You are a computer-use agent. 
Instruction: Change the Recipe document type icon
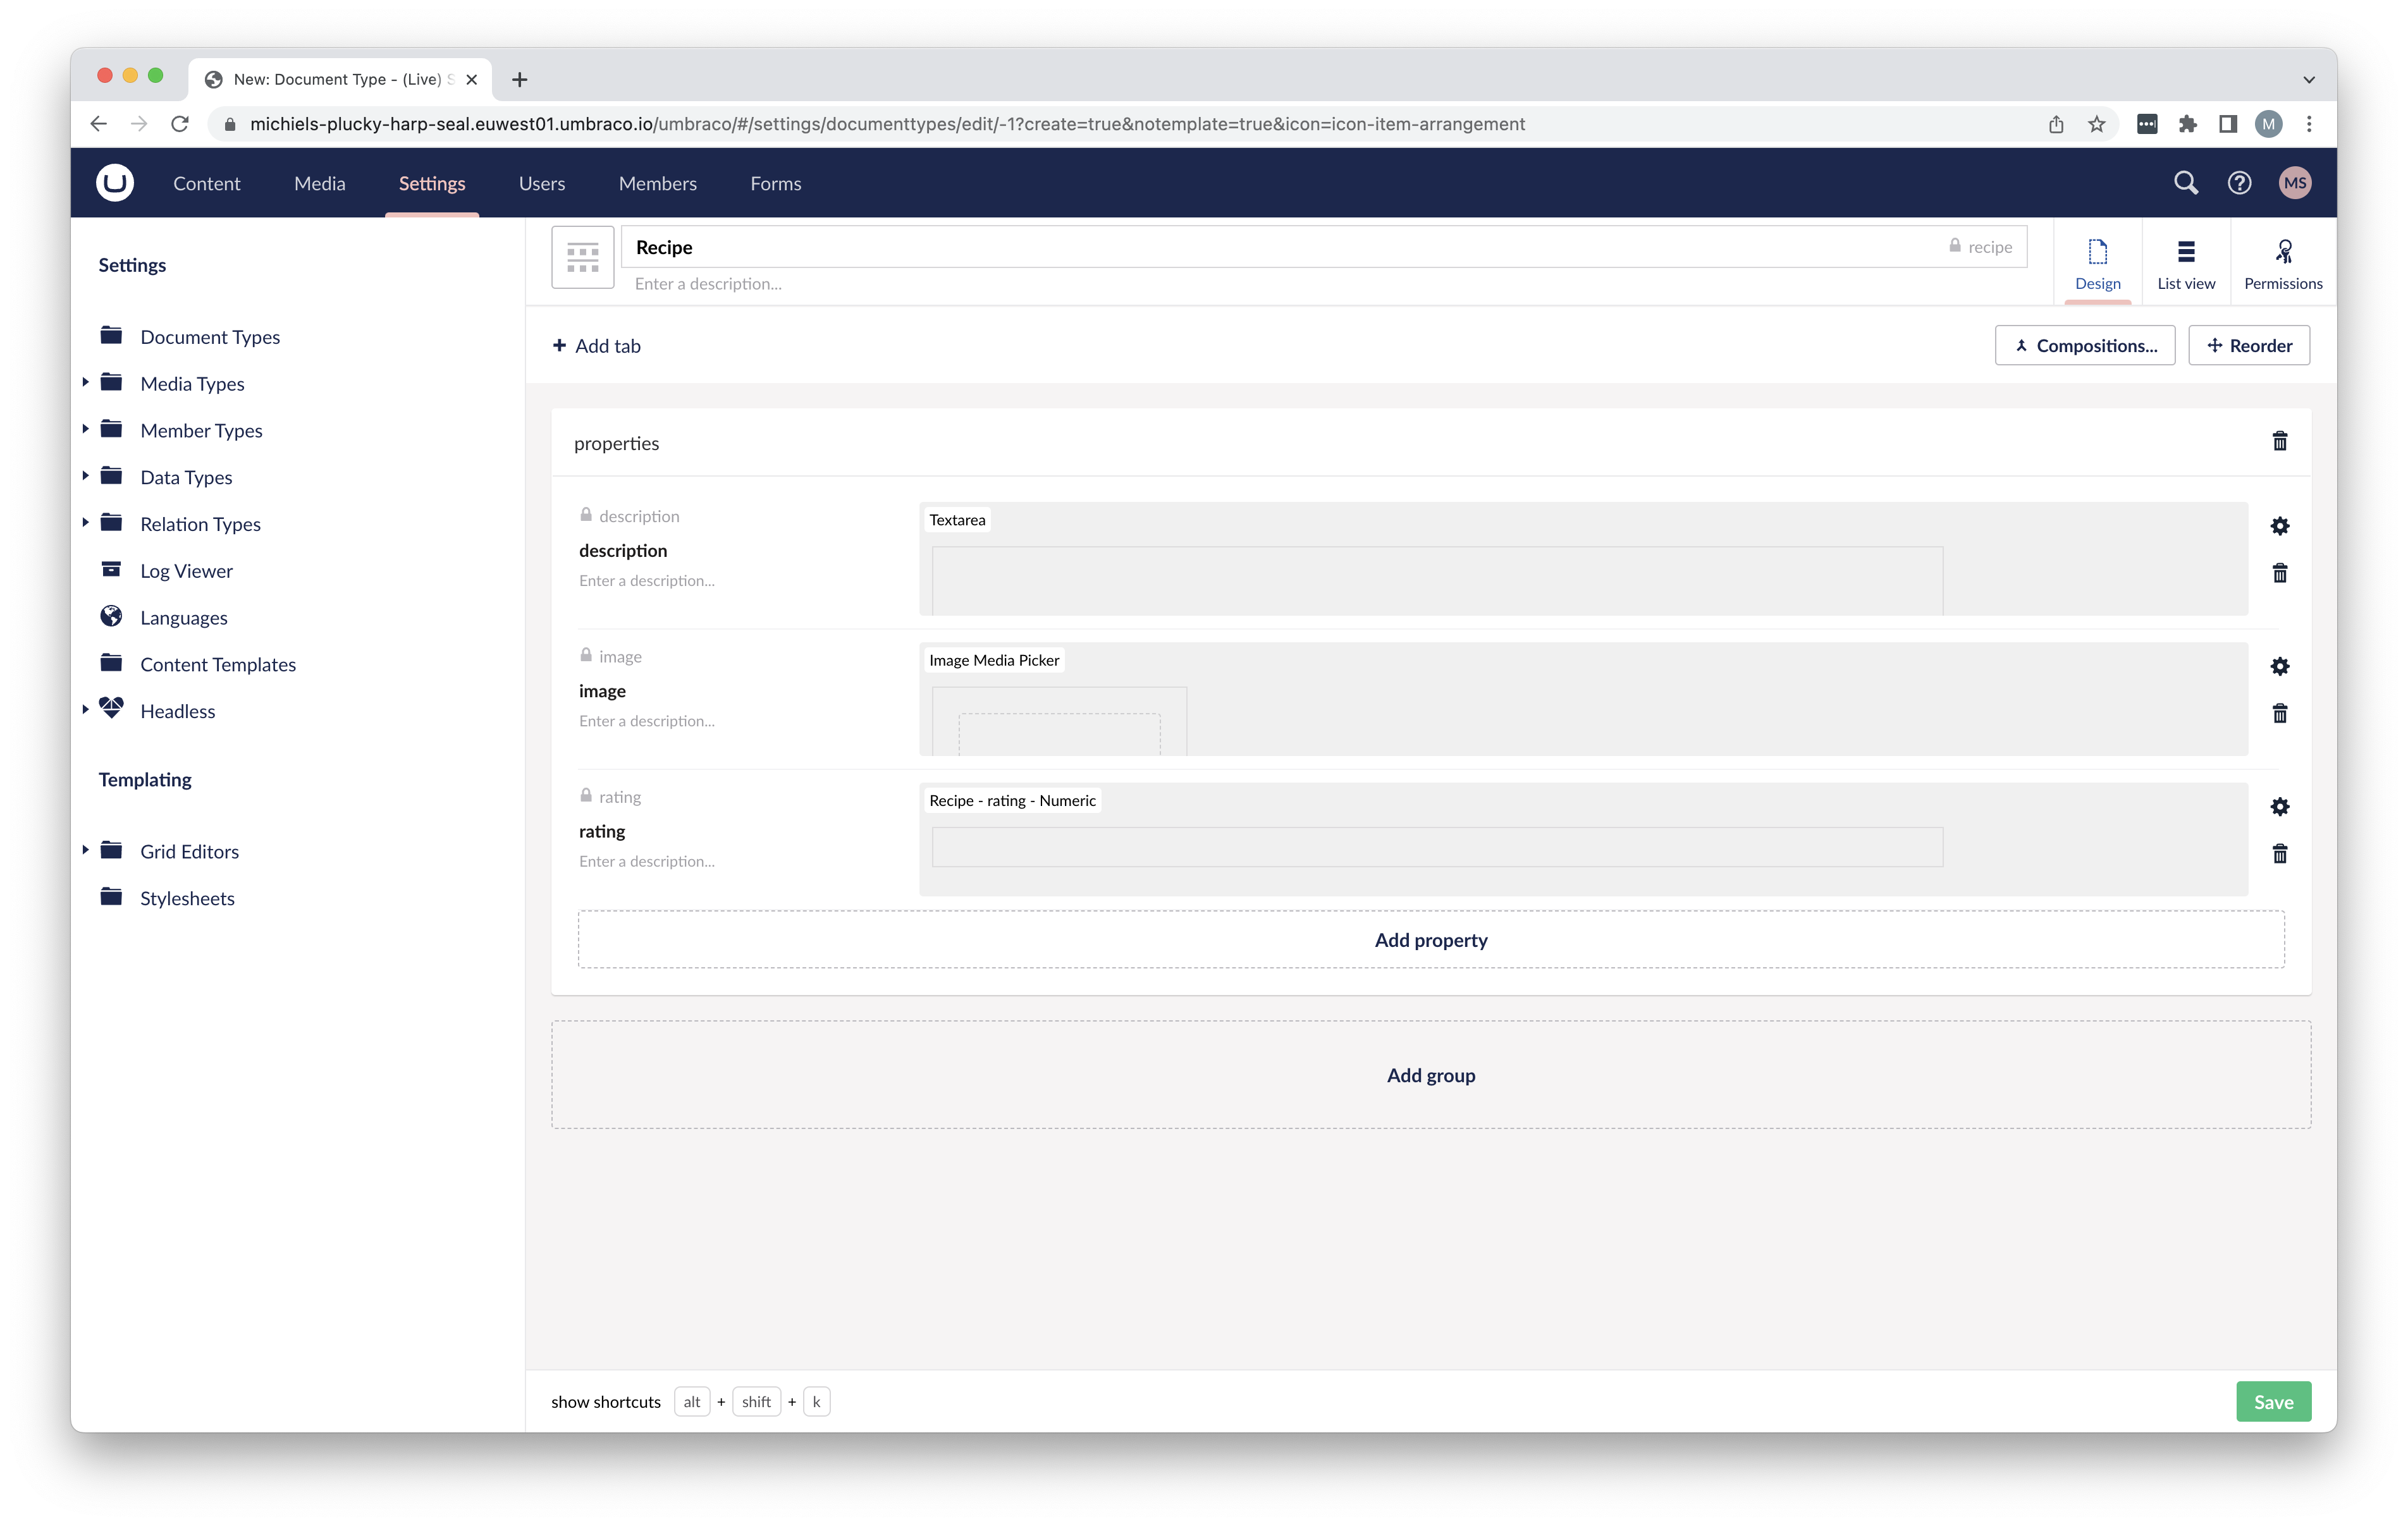(583, 257)
